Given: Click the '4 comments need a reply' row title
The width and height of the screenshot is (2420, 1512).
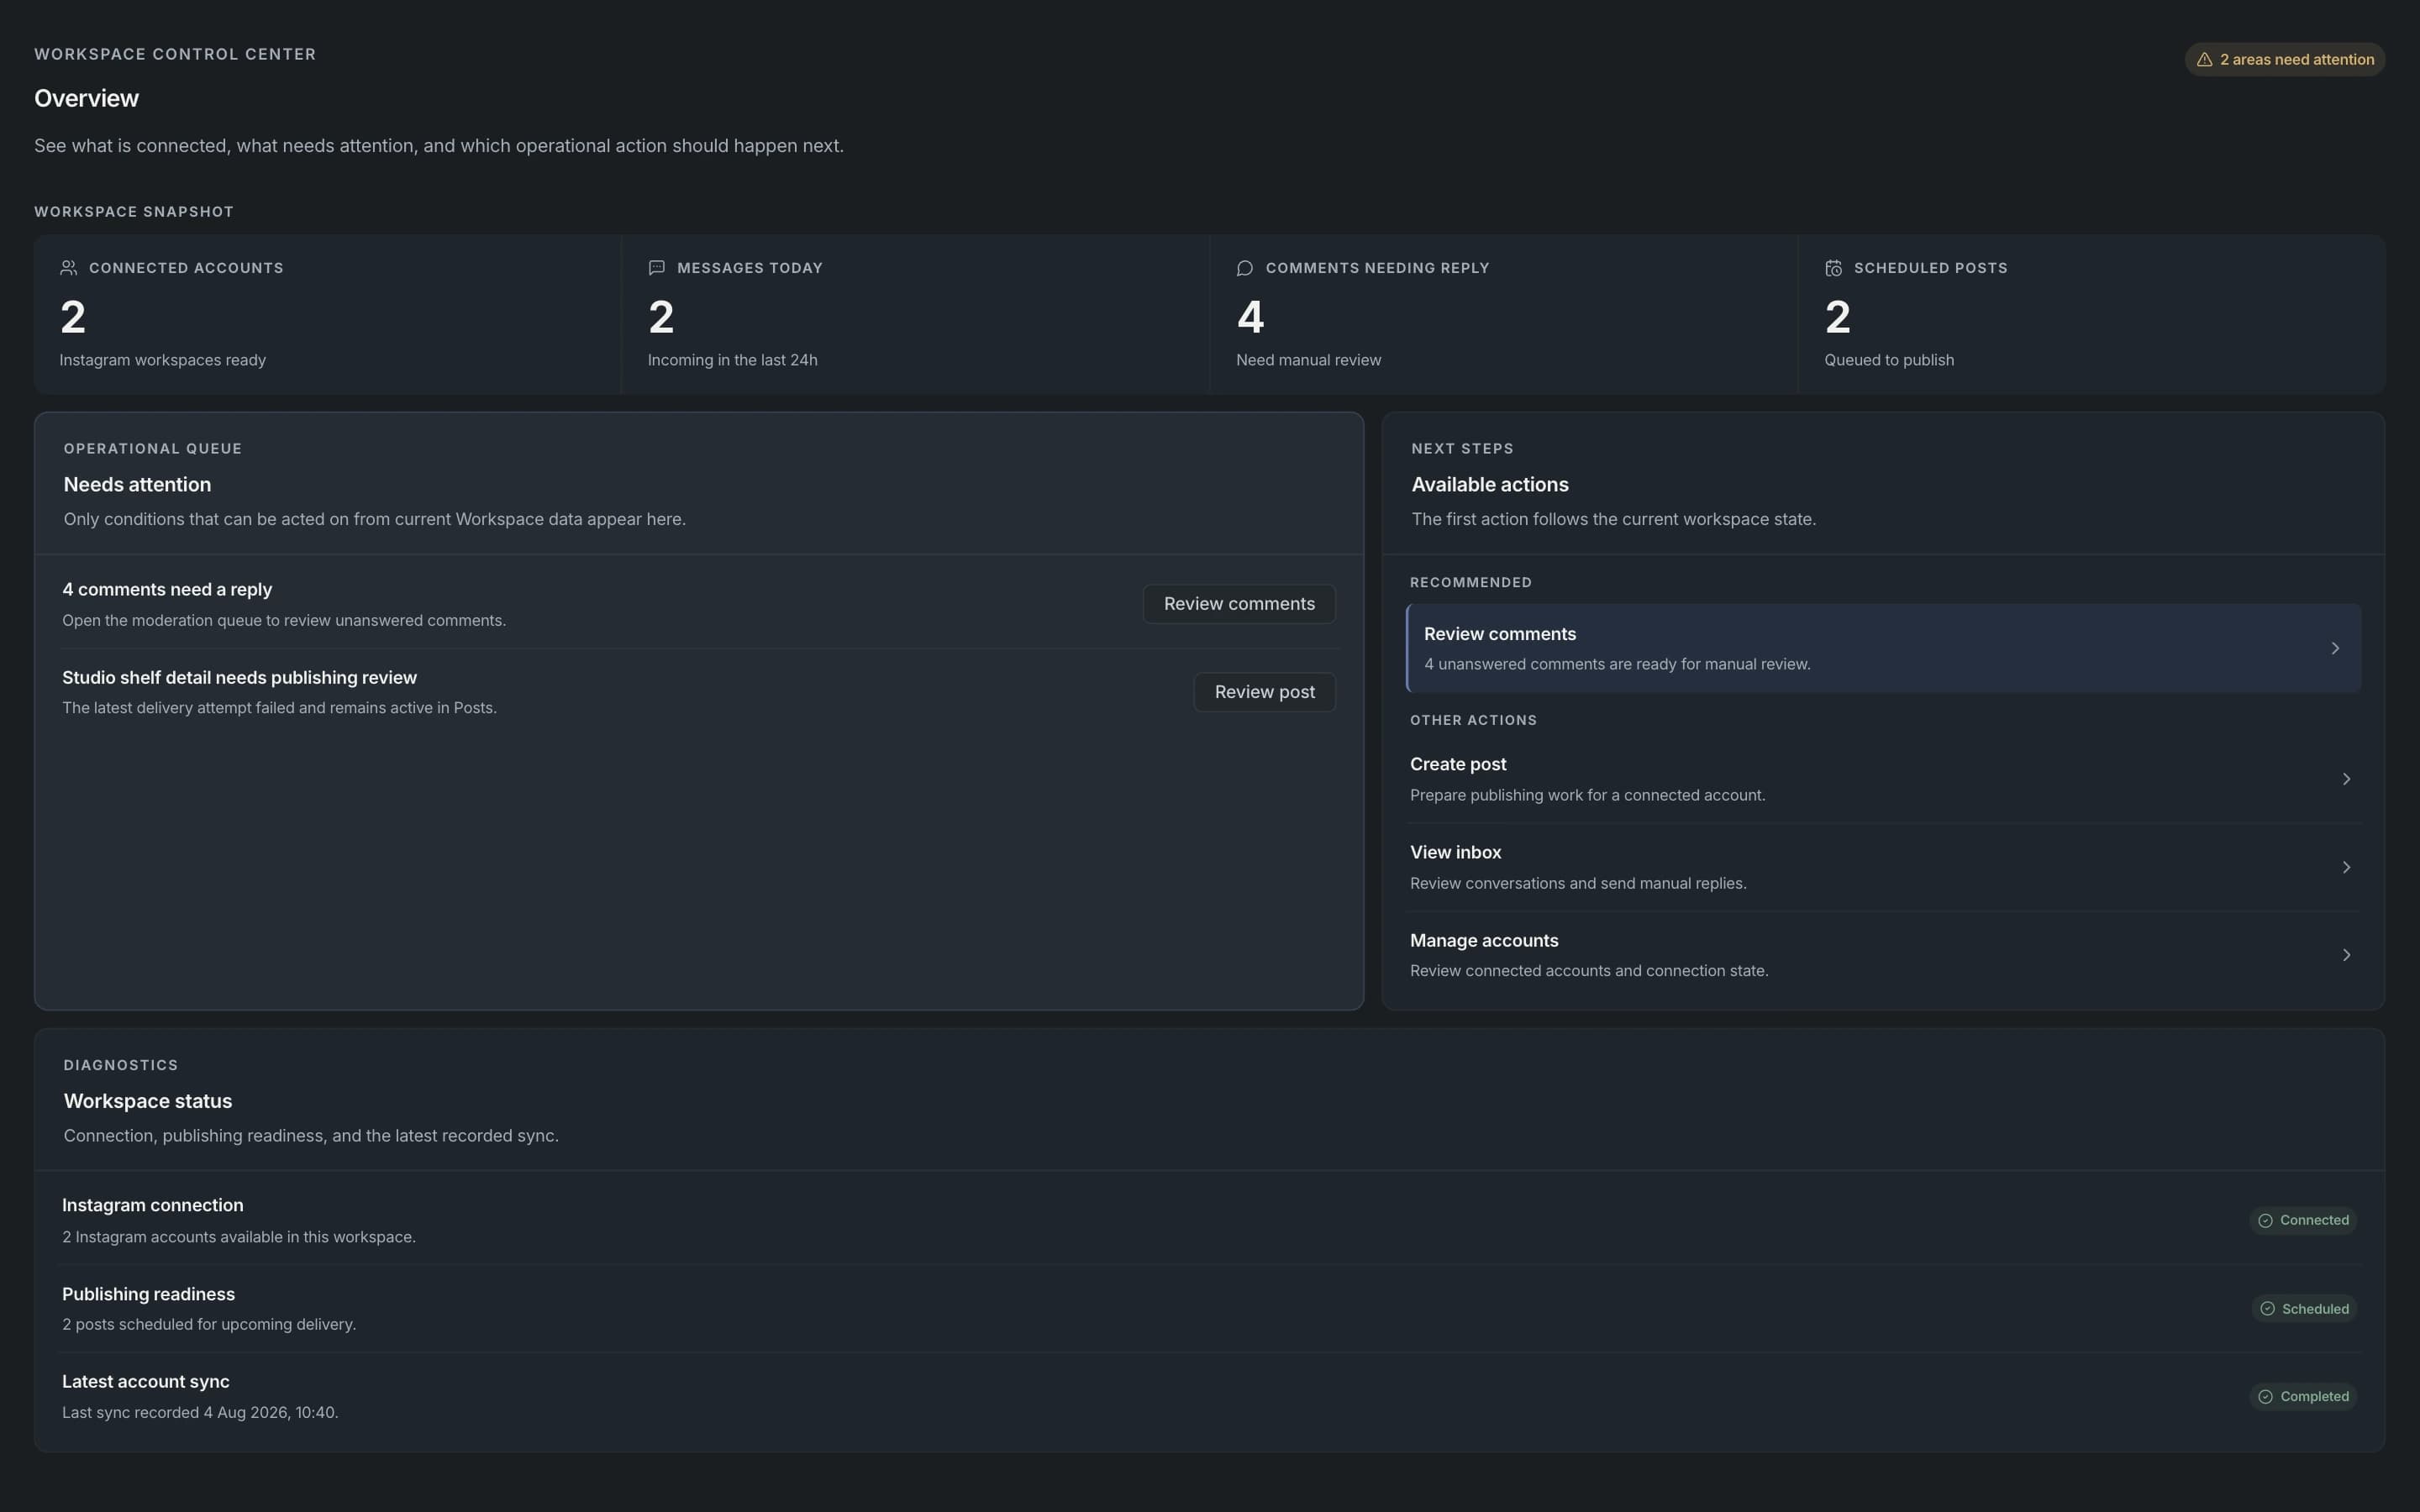Looking at the screenshot, I should point(167,590).
